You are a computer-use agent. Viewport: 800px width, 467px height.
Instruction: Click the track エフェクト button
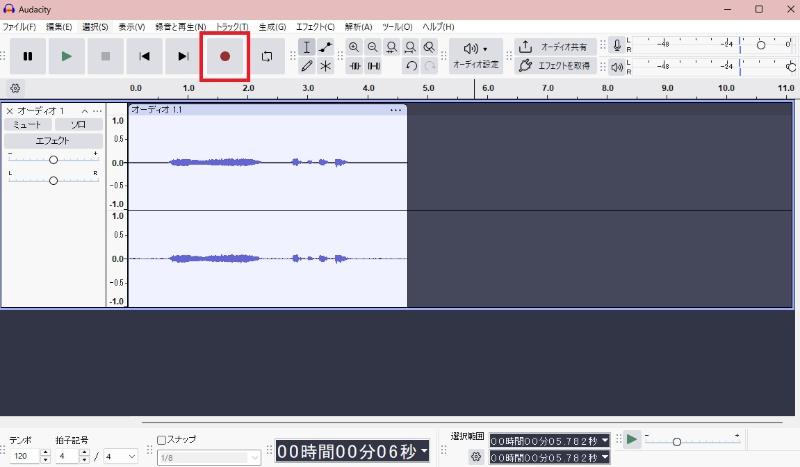point(53,141)
